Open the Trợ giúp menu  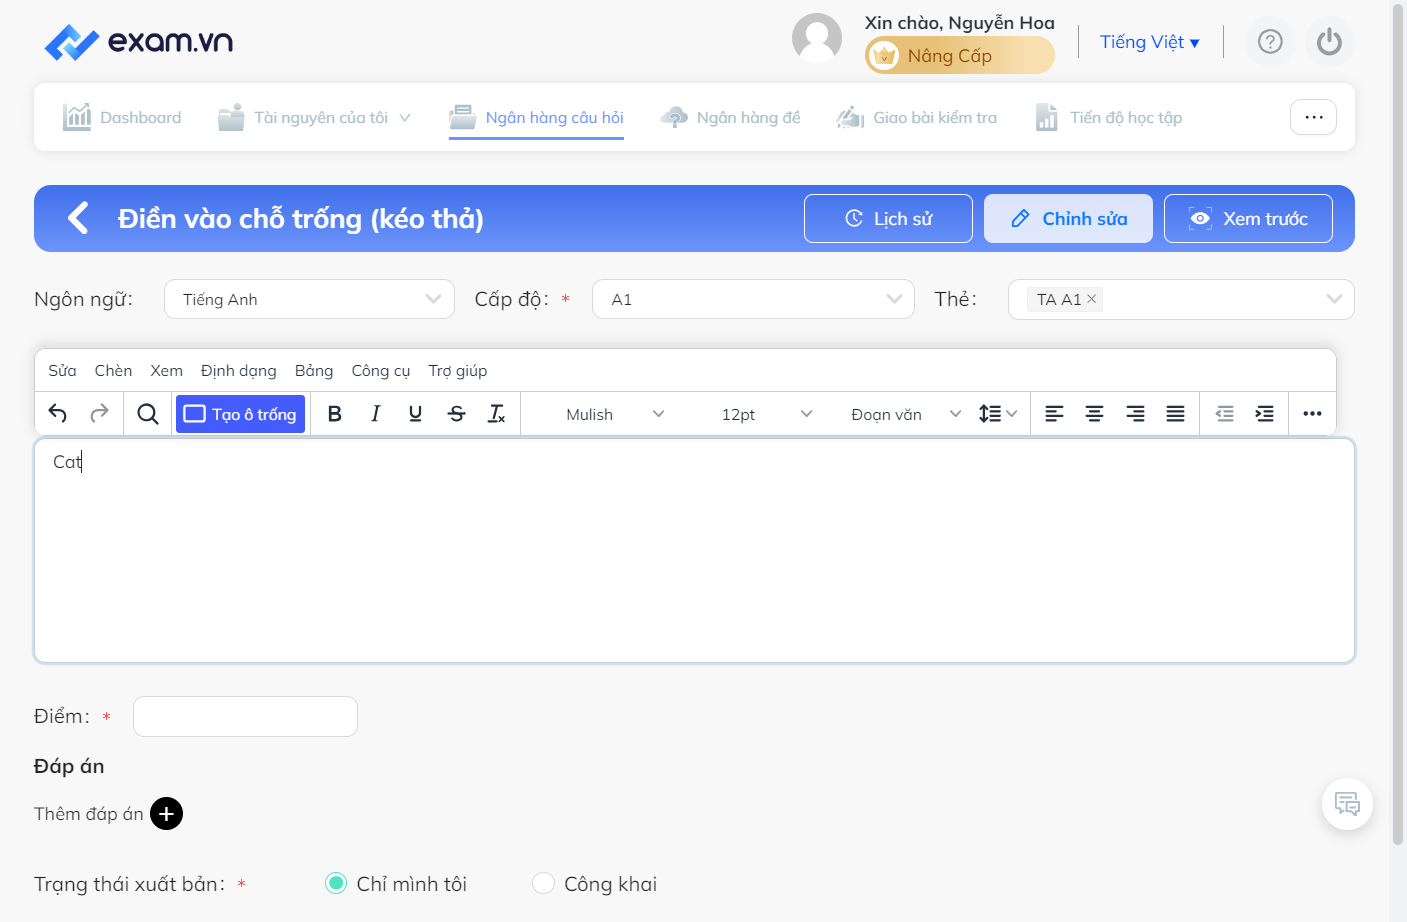pyautogui.click(x=458, y=371)
